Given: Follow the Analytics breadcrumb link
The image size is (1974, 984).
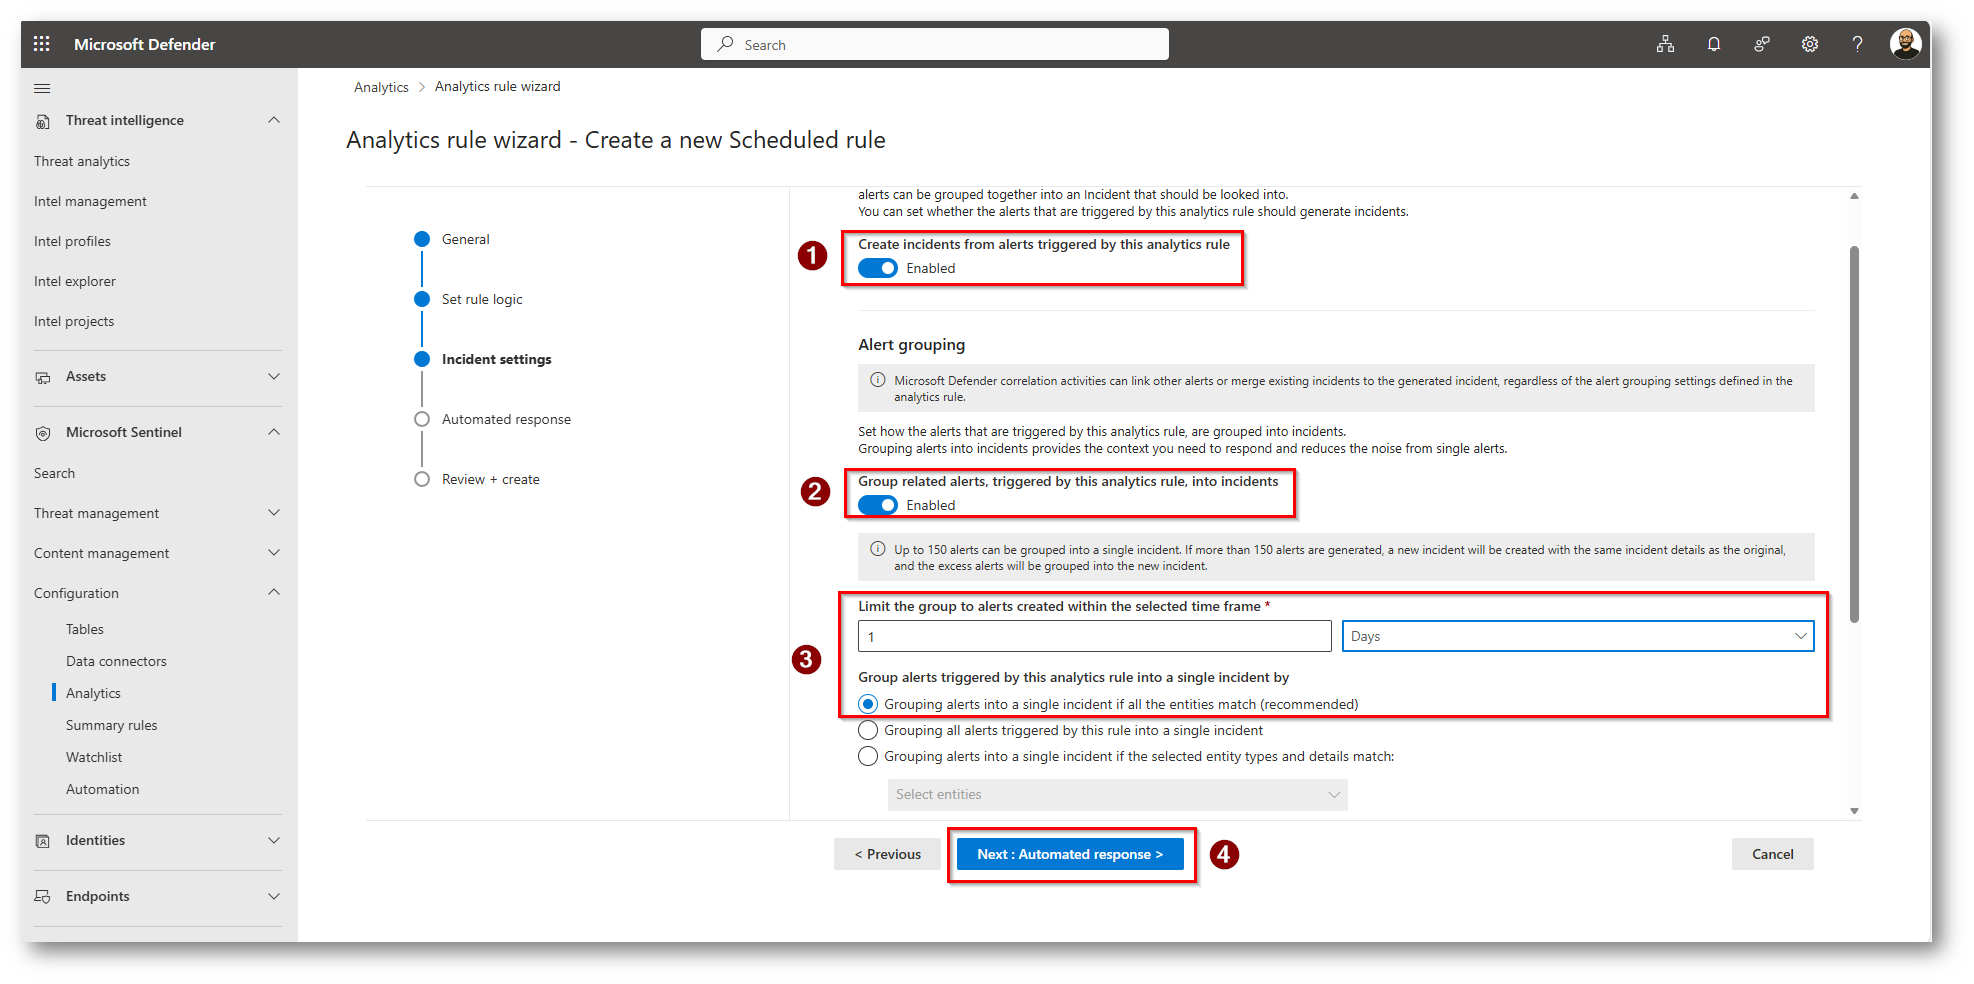Looking at the screenshot, I should [381, 87].
